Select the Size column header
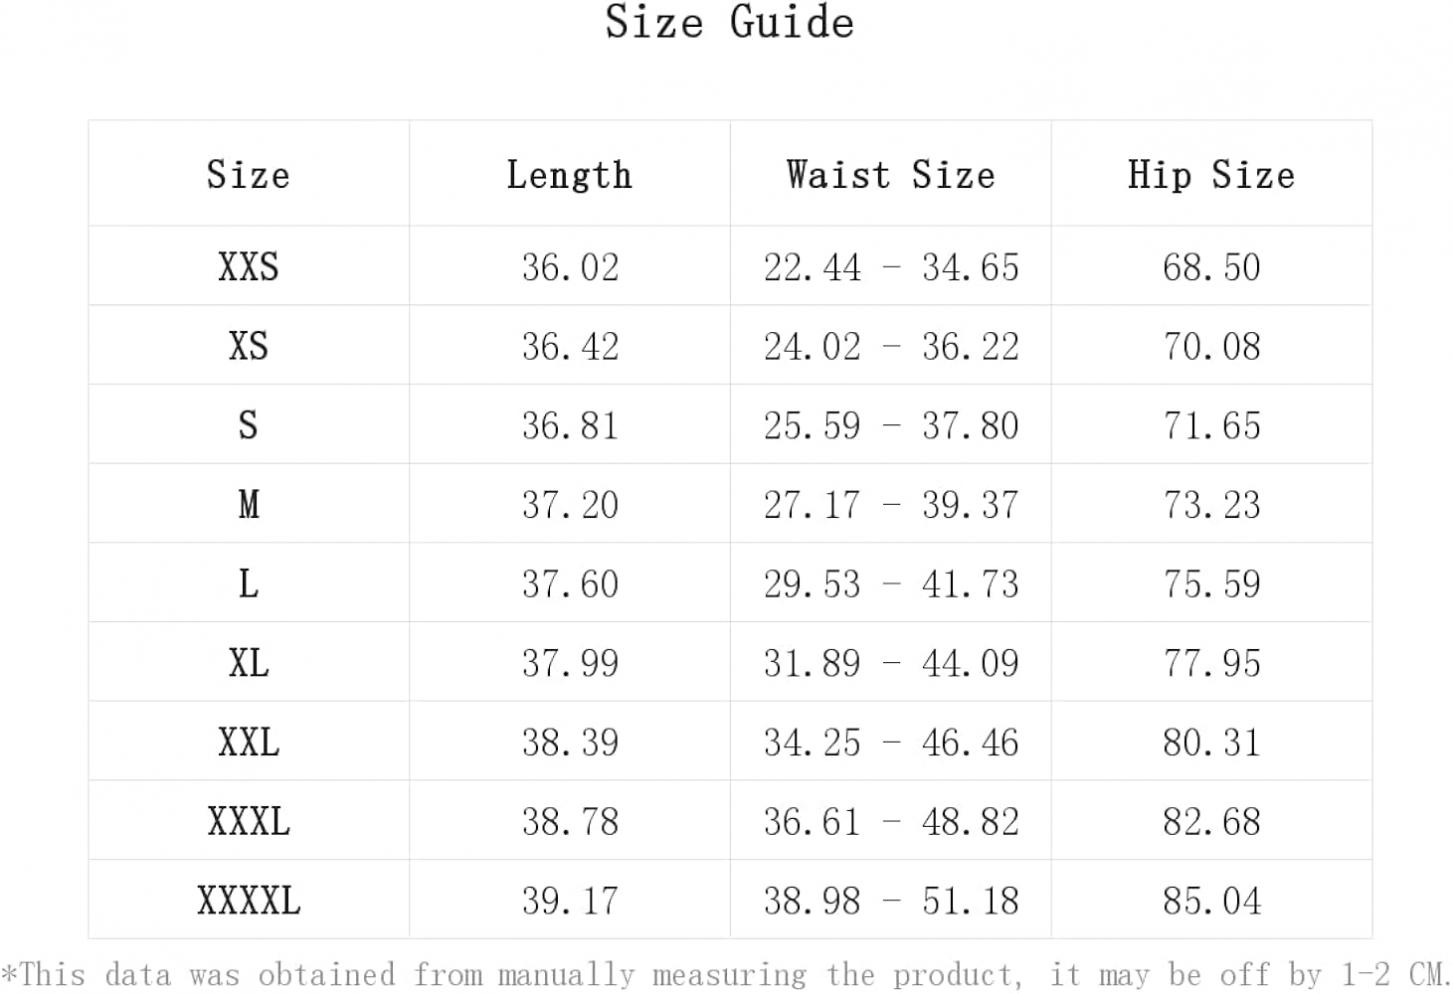 click(x=248, y=175)
